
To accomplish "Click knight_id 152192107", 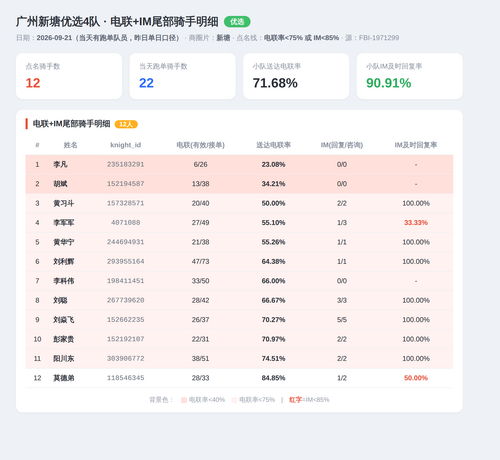I will pos(126,339).
